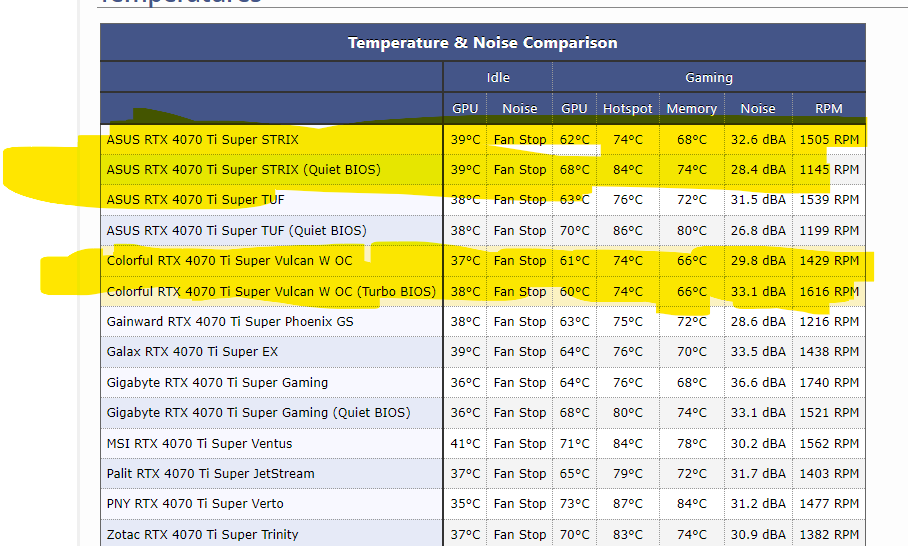
Task: Click the "1382 RPM" cell
Action: click(x=829, y=534)
